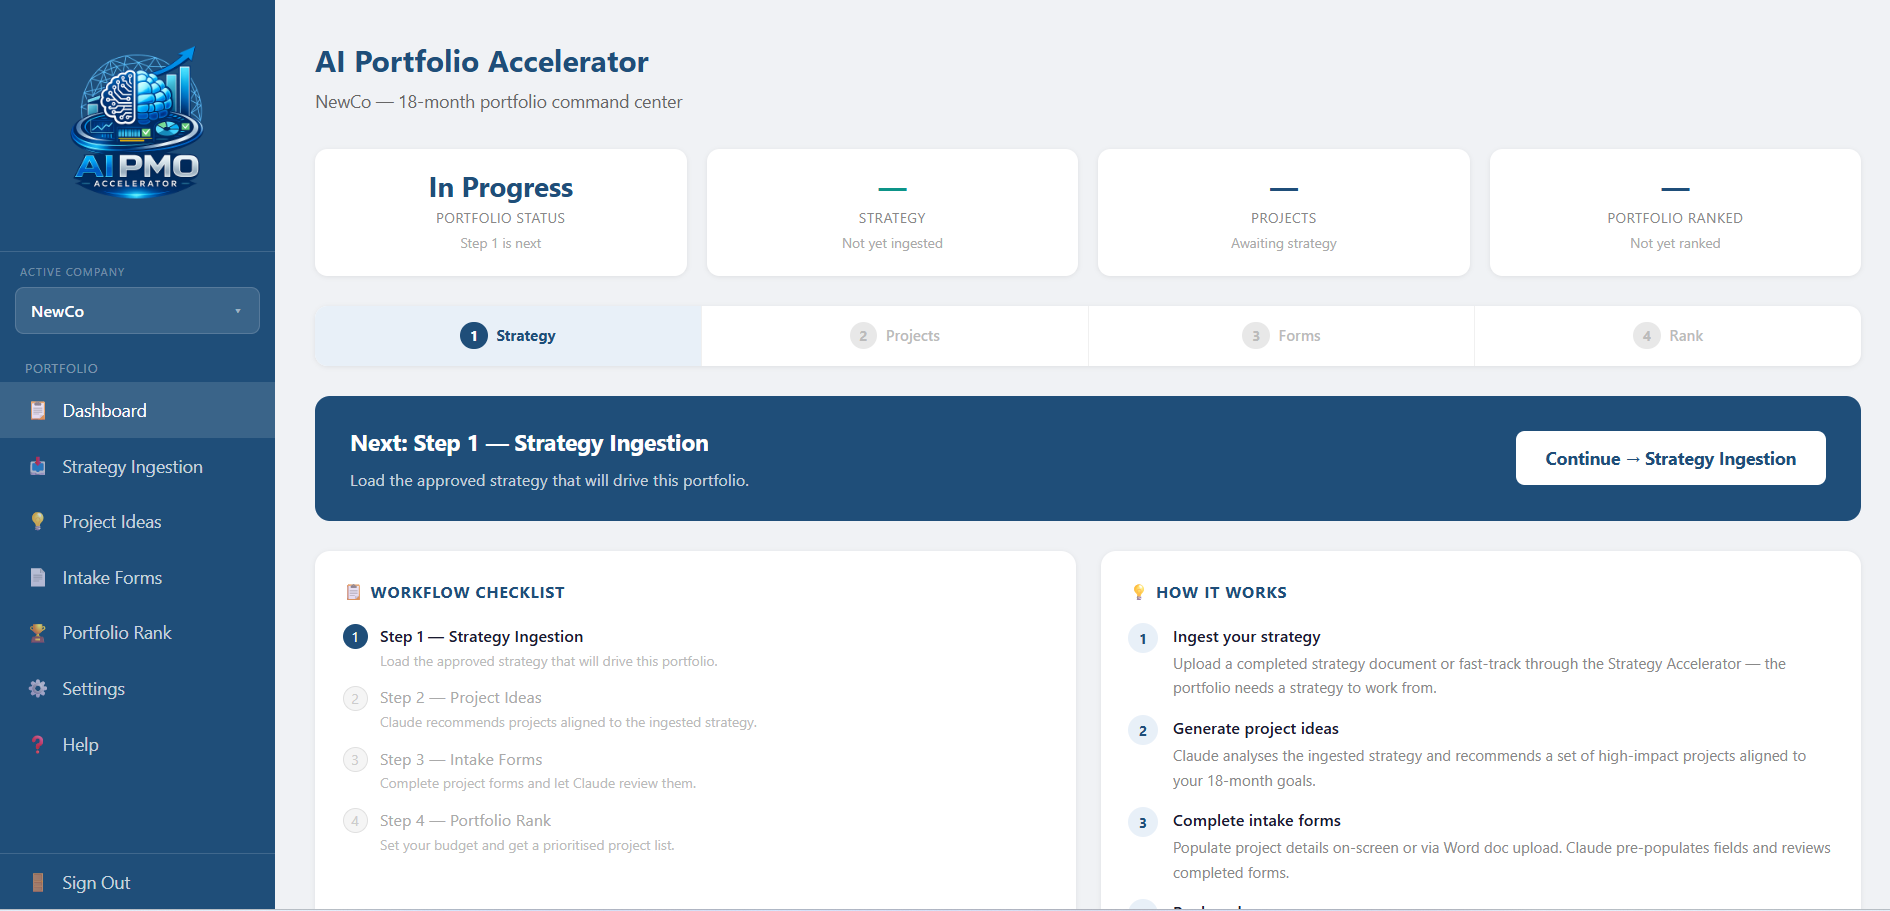
Task: Click the Step 3 numbered circle
Action: coord(355,760)
